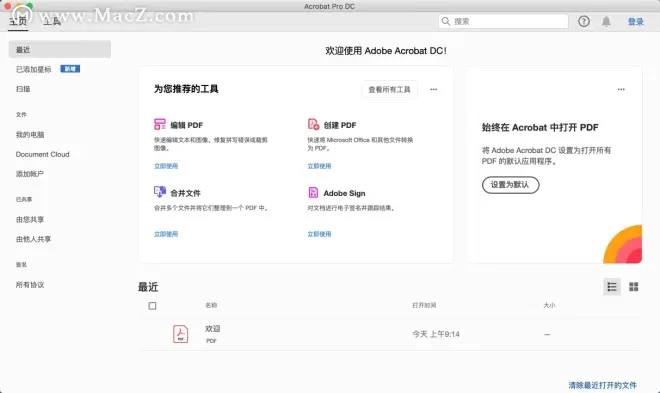The width and height of the screenshot is (660, 393).
Task: Click 清除最近打开的文件 link
Action: click(x=602, y=385)
